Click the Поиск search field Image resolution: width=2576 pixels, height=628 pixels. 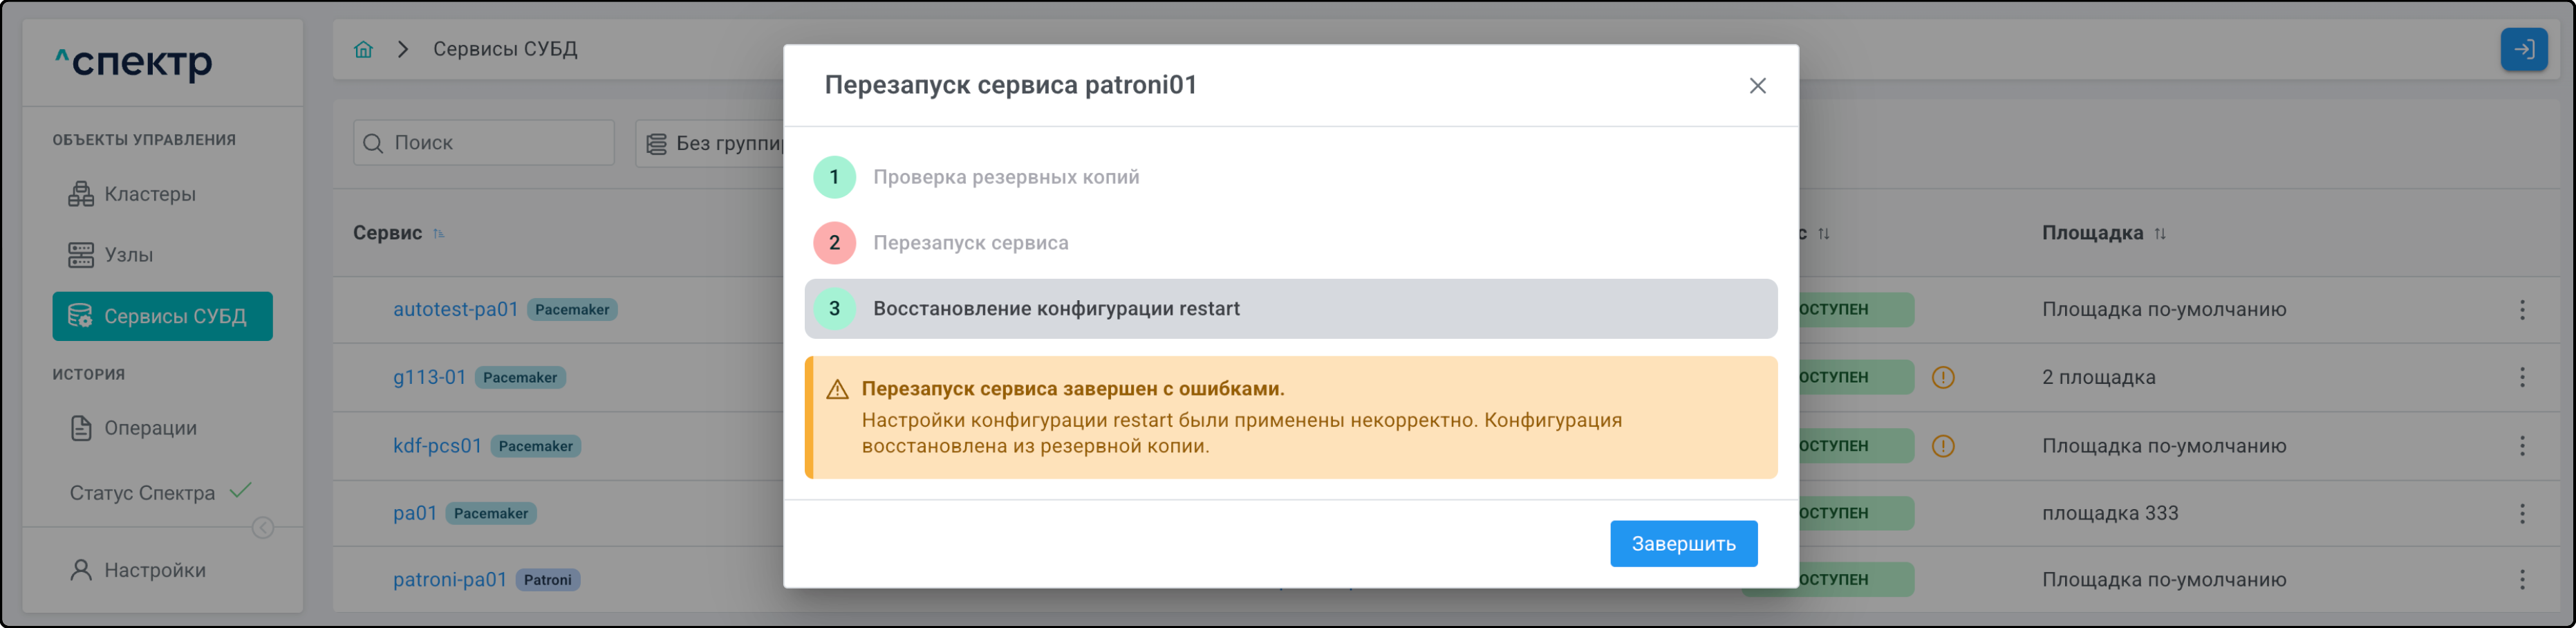484,143
